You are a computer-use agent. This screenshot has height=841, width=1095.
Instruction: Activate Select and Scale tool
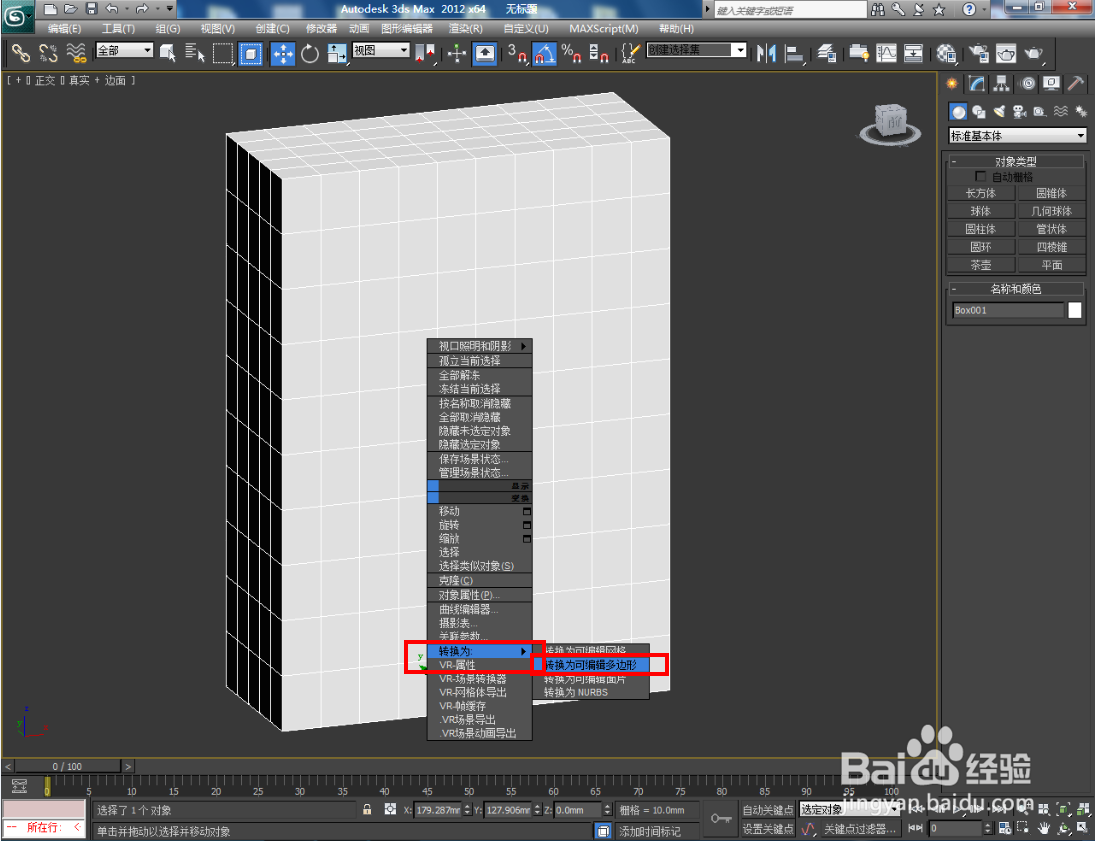click(x=337, y=53)
